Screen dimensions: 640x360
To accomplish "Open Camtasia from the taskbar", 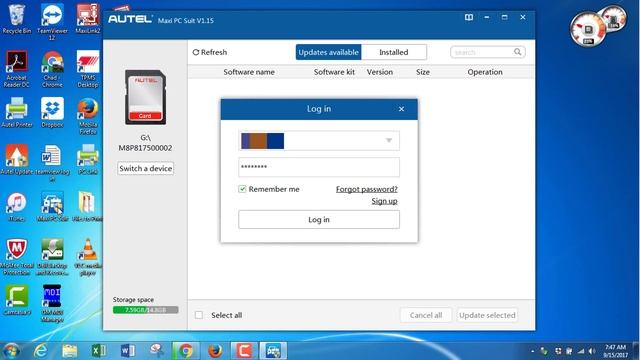I will click(244, 351).
